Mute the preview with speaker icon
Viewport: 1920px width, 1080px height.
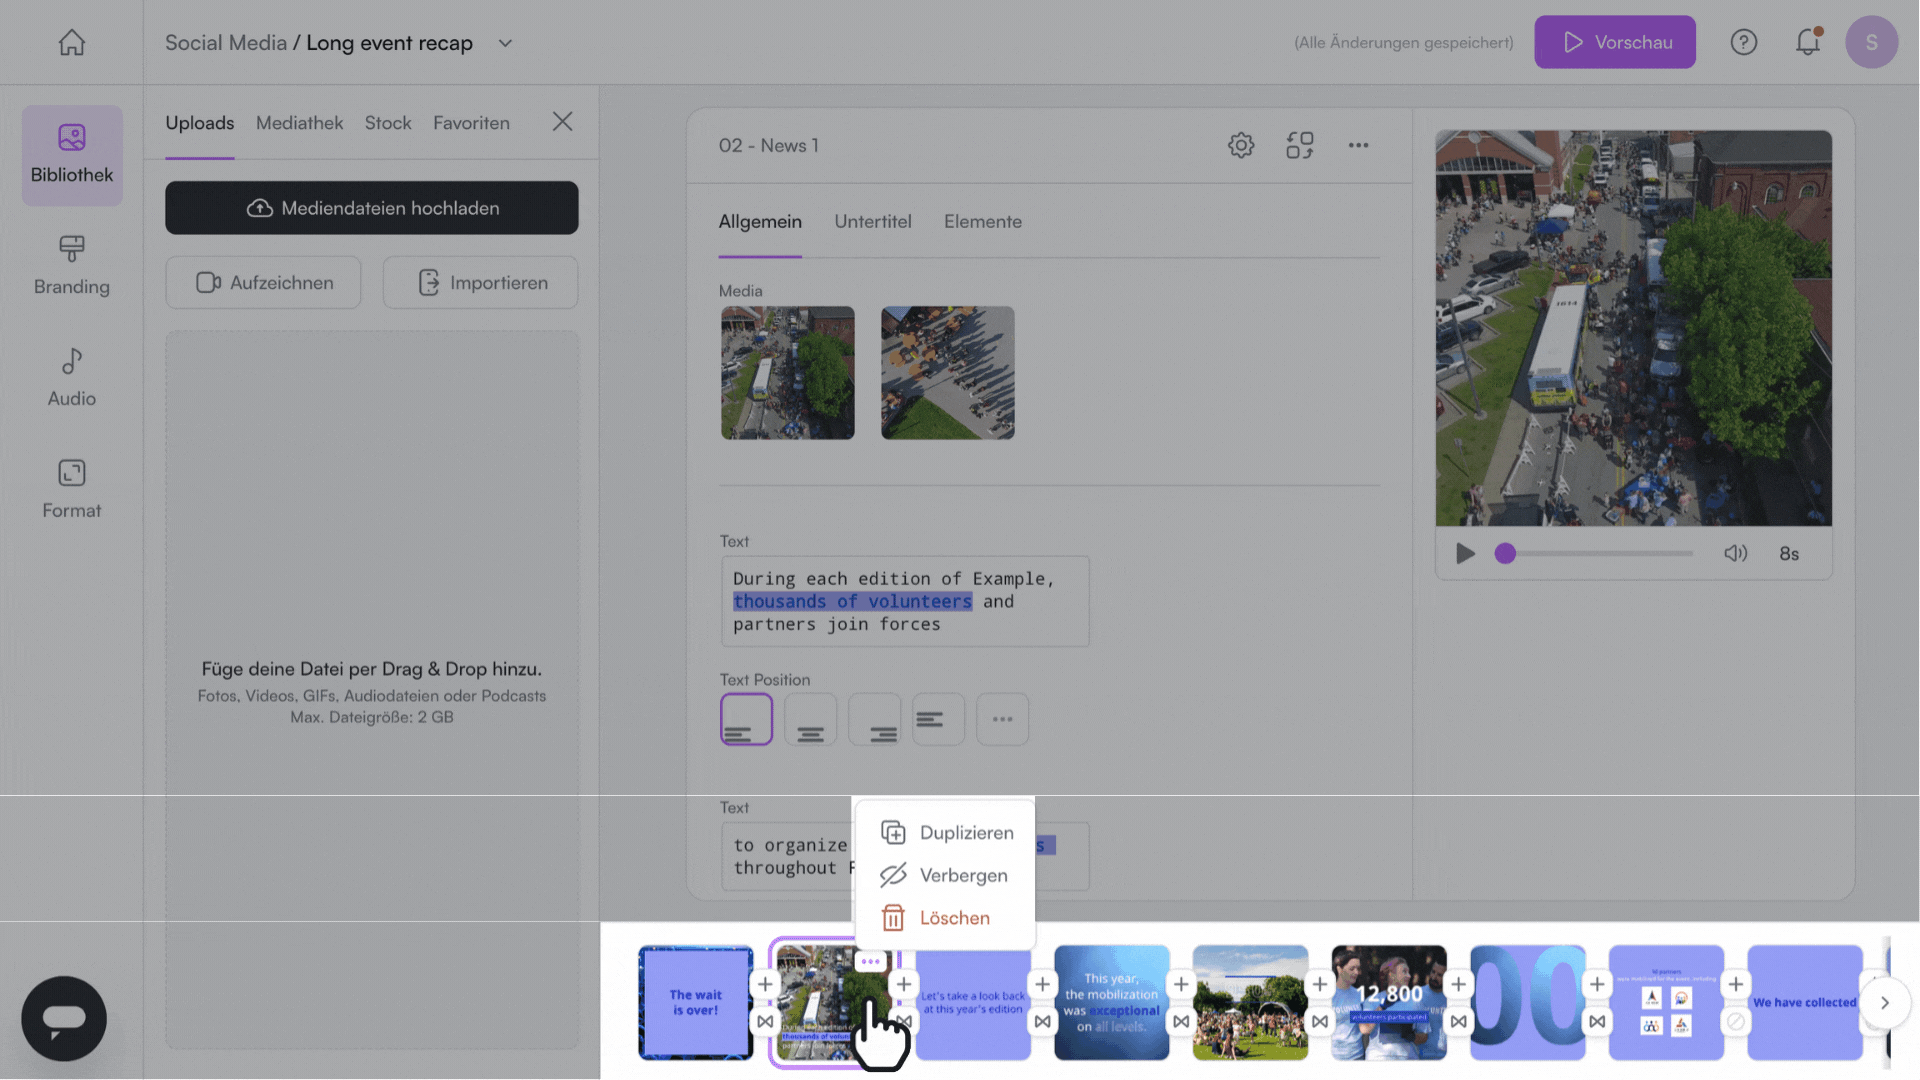coord(1735,553)
